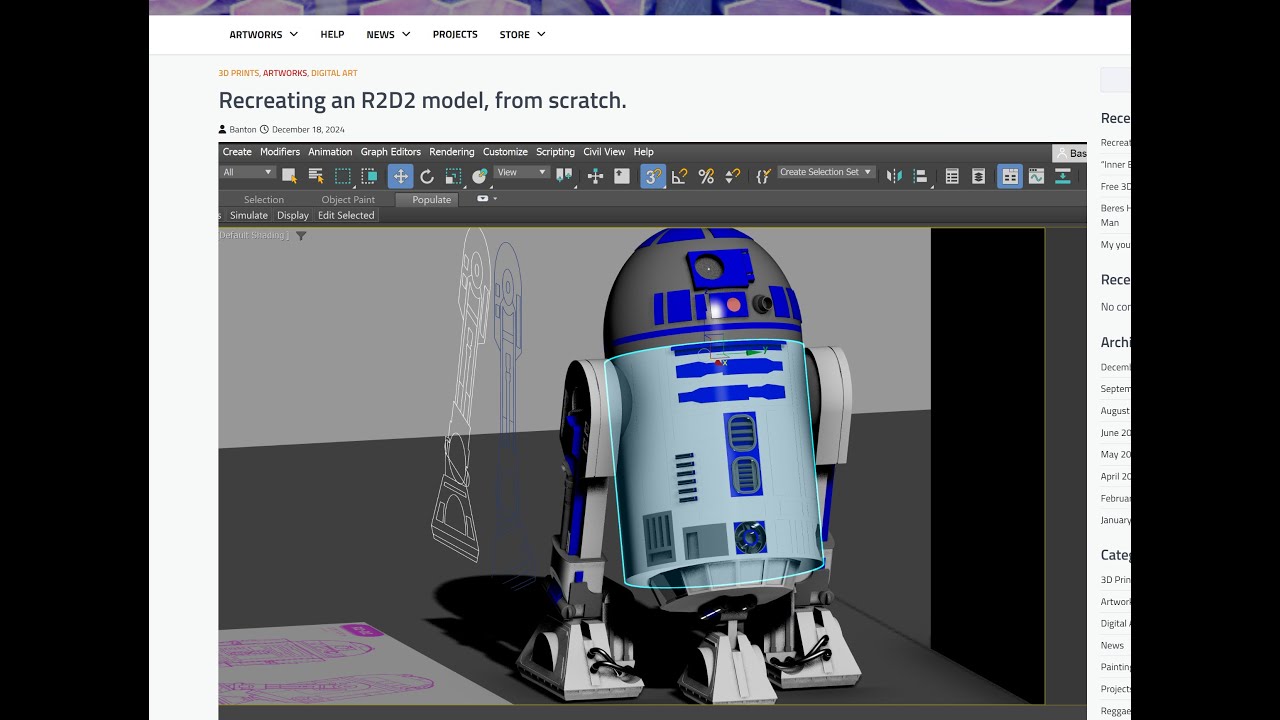
Task: Open 3D PRINTS category link
Action: tap(238, 73)
